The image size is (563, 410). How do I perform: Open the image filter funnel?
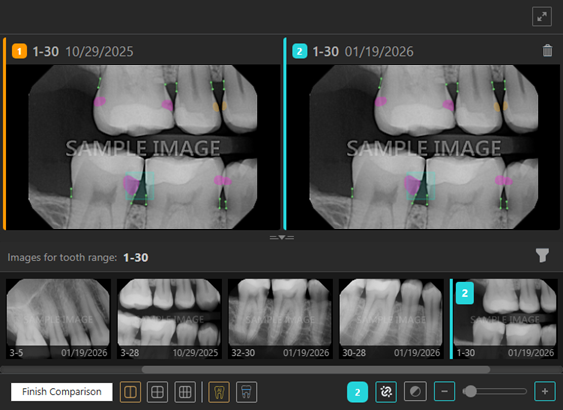point(542,255)
